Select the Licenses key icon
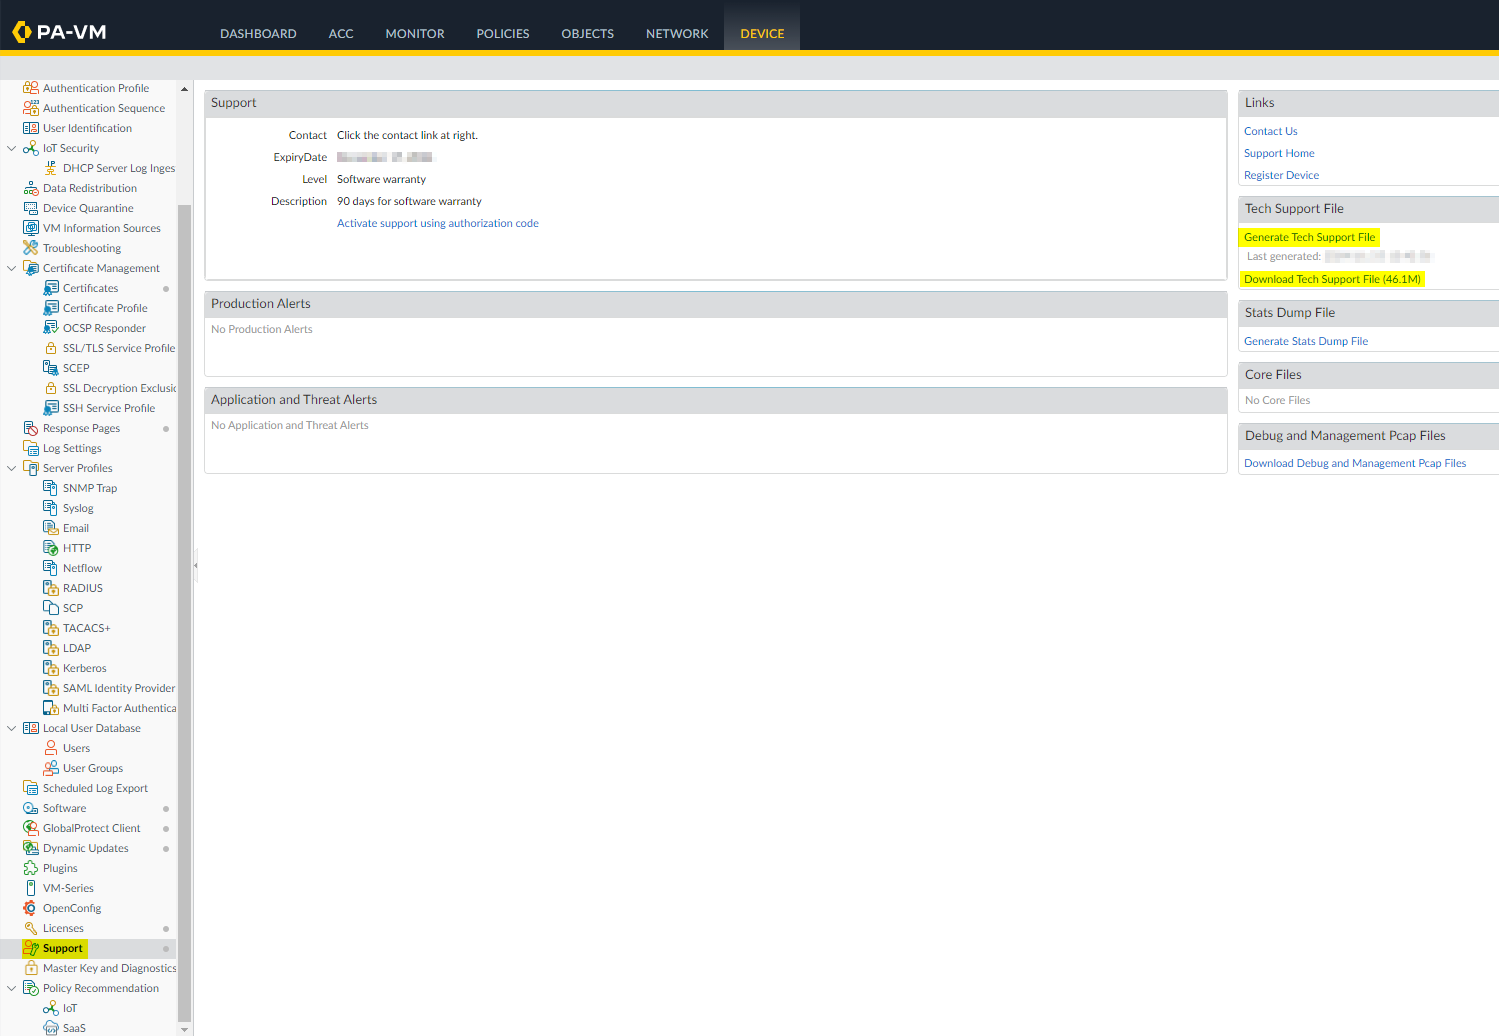The width and height of the screenshot is (1499, 1036). (31, 928)
